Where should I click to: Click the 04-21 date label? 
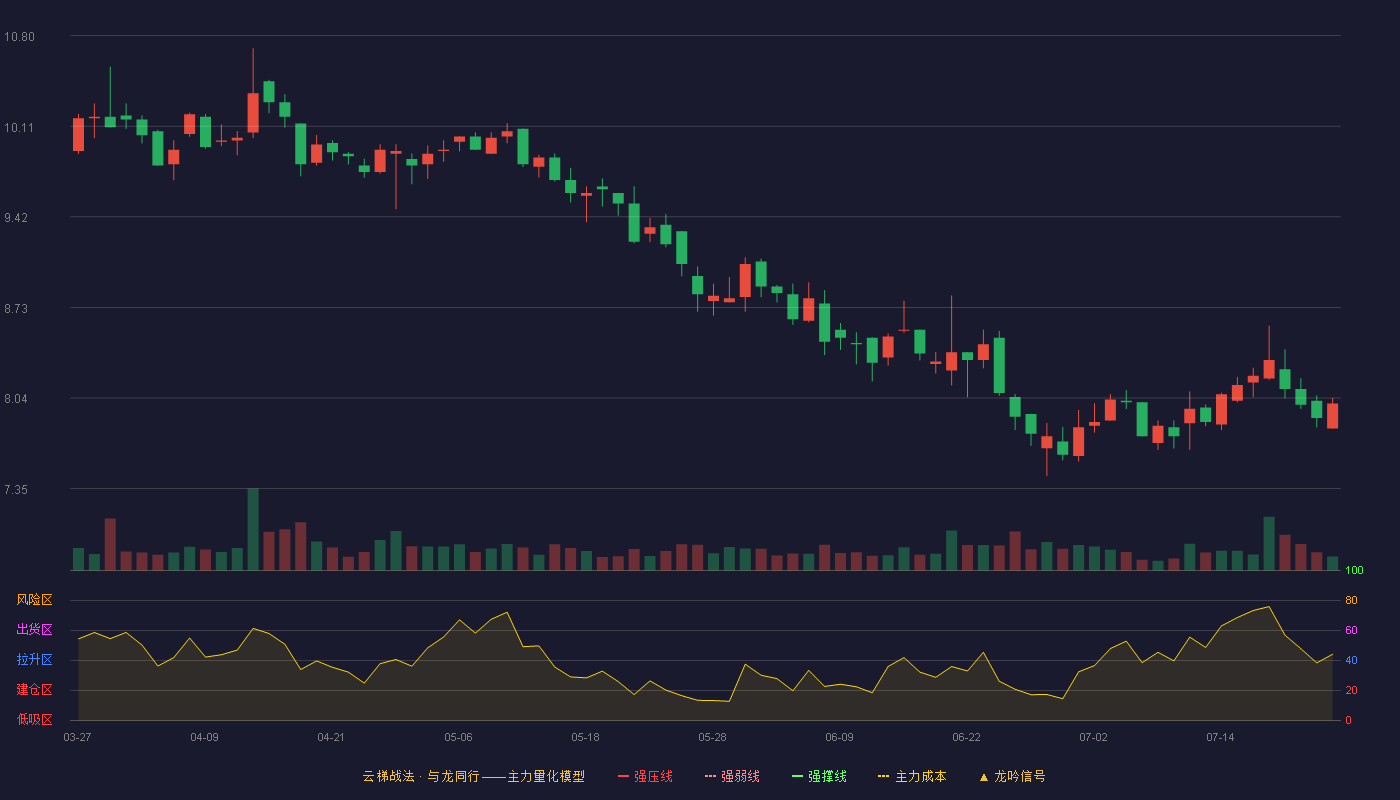pyautogui.click(x=331, y=737)
